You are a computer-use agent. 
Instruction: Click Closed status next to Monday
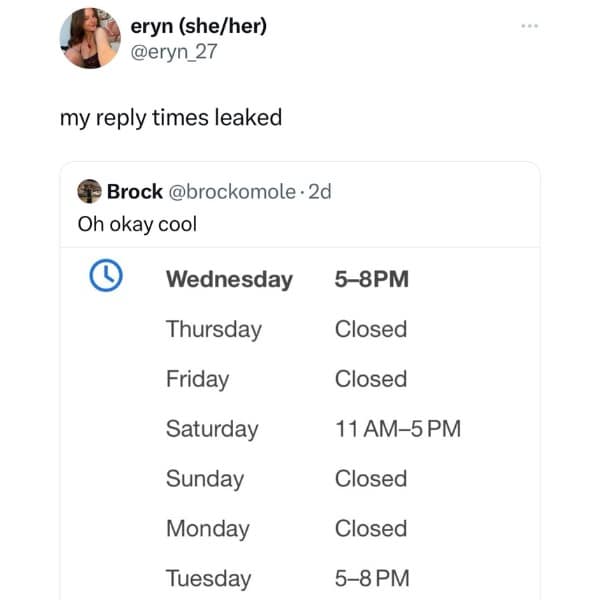371,528
